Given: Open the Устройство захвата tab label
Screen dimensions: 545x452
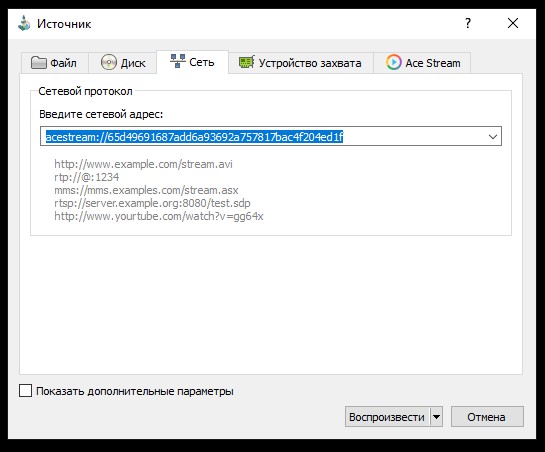Looking at the screenshot, I should (310, 63).
